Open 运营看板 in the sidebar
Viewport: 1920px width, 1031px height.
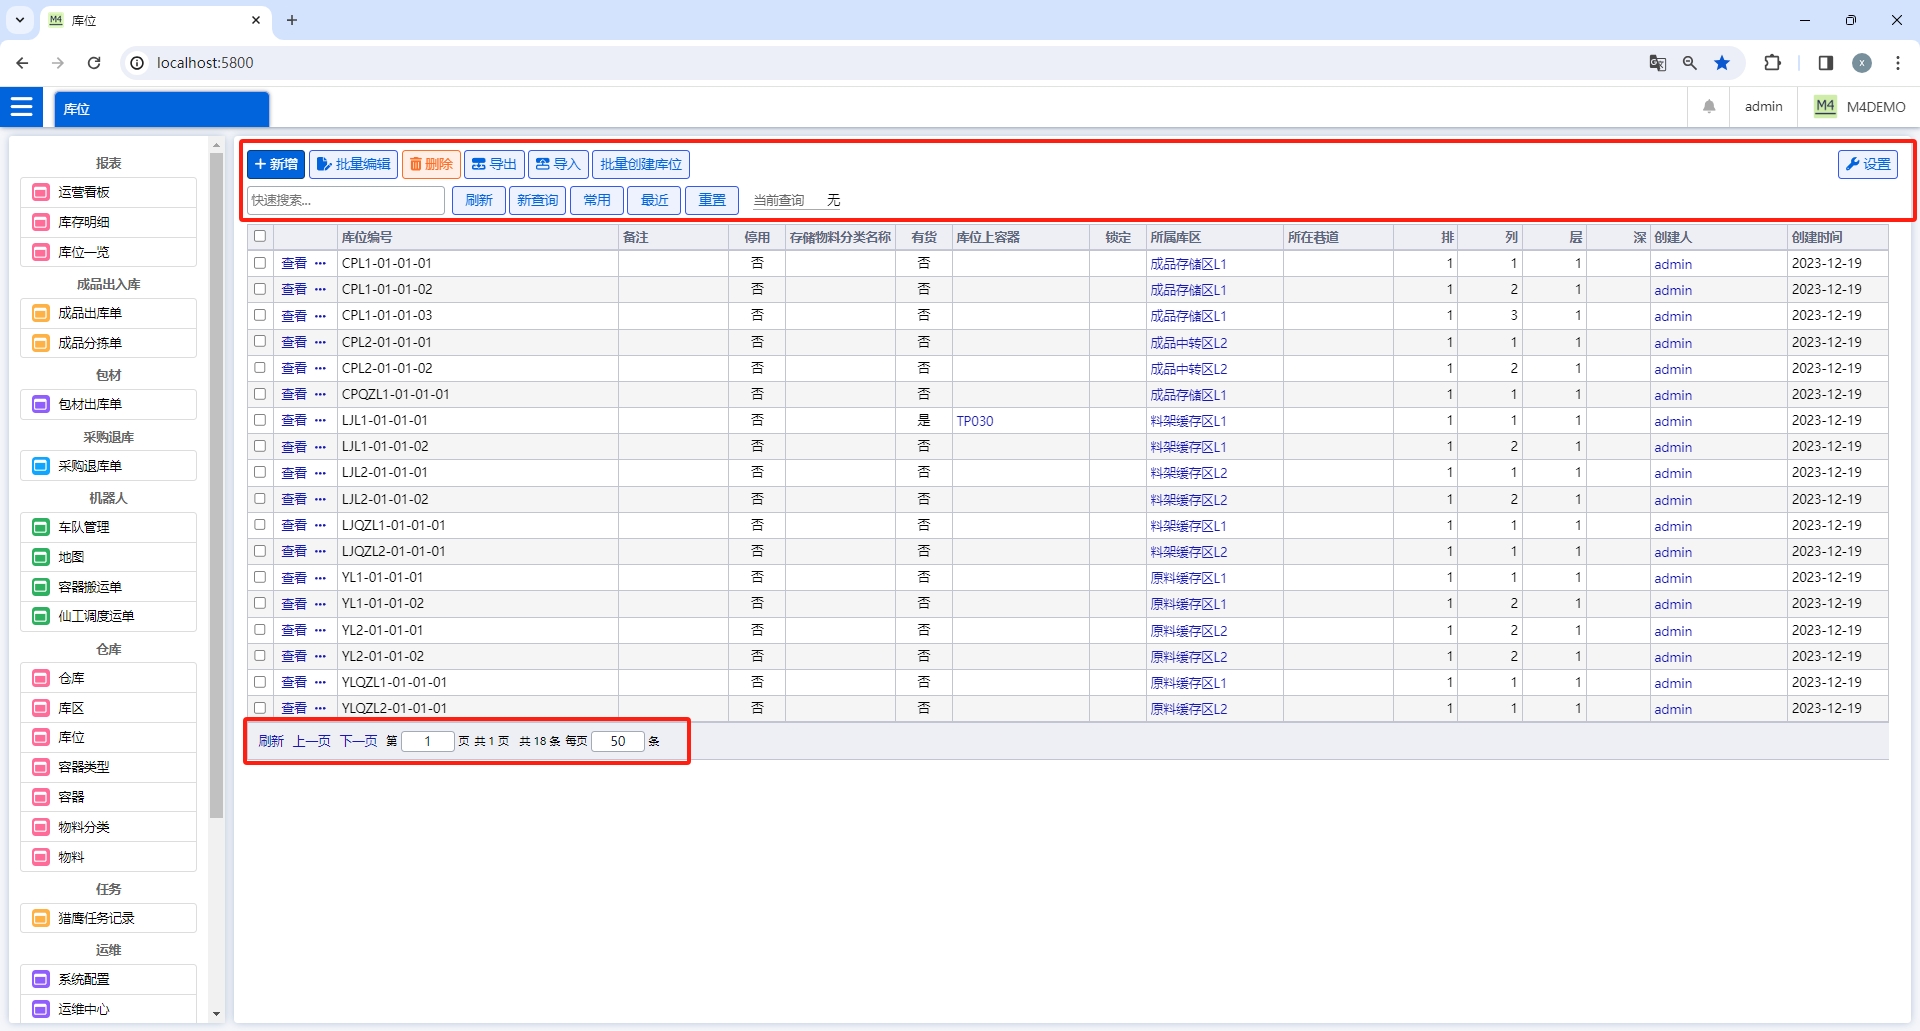108,192
